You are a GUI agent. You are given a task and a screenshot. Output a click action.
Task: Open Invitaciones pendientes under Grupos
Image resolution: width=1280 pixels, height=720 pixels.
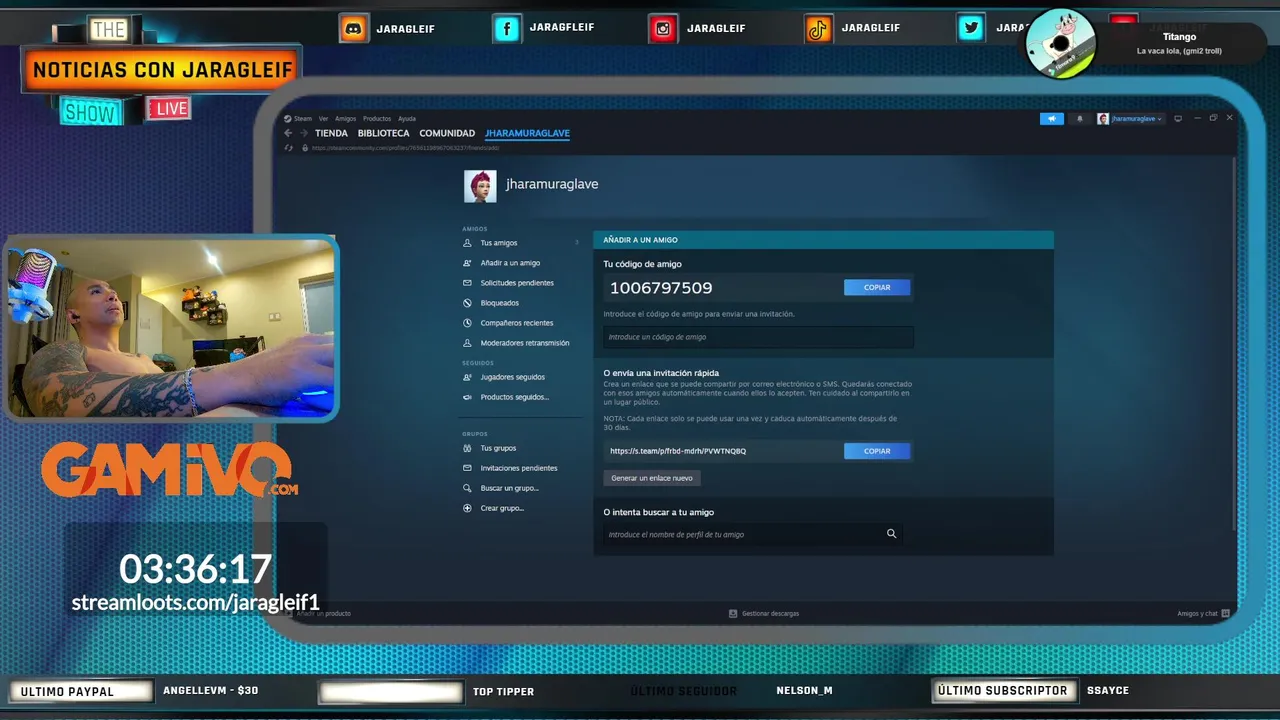coord(519,468)
